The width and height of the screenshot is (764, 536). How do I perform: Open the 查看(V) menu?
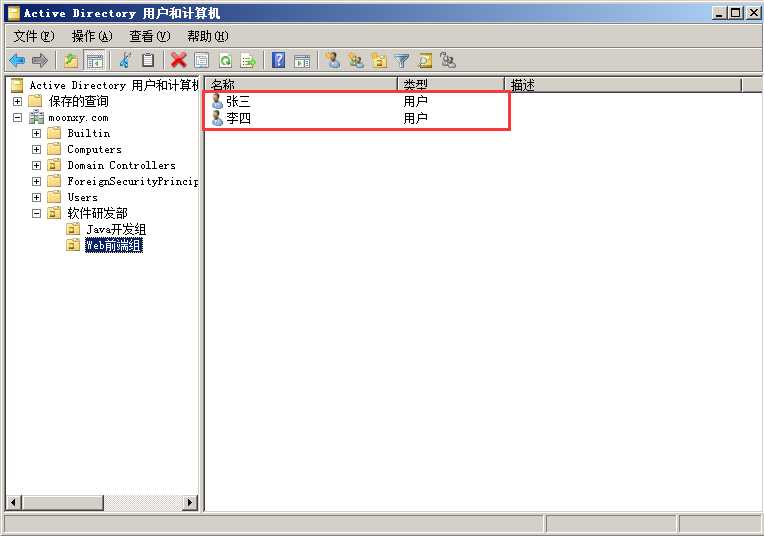[150, 36]
